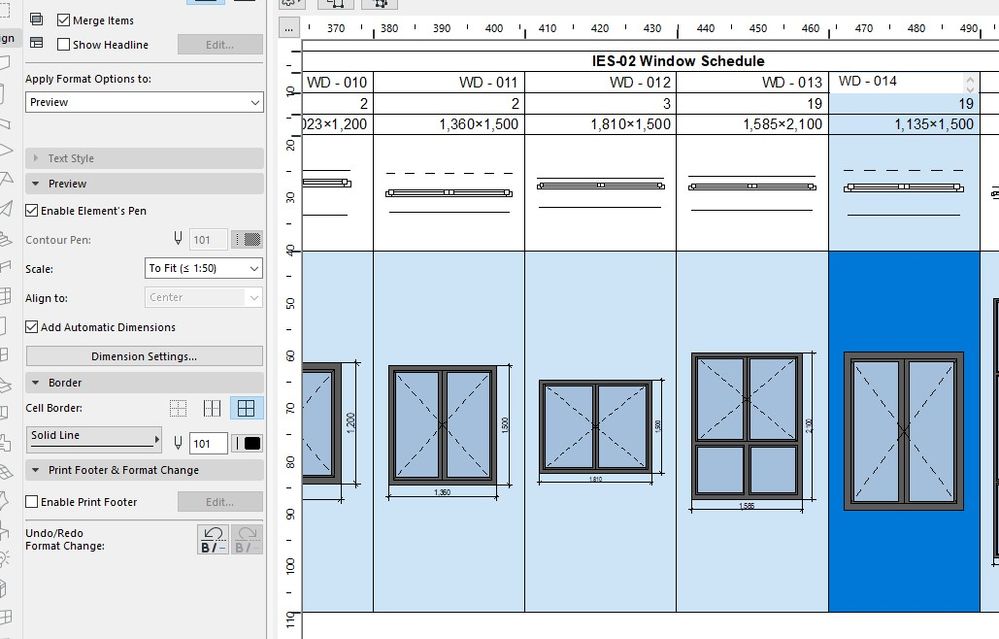
Task: Click the Dimension Settings button
Action: pyautogui.click(x=144, y=355)
